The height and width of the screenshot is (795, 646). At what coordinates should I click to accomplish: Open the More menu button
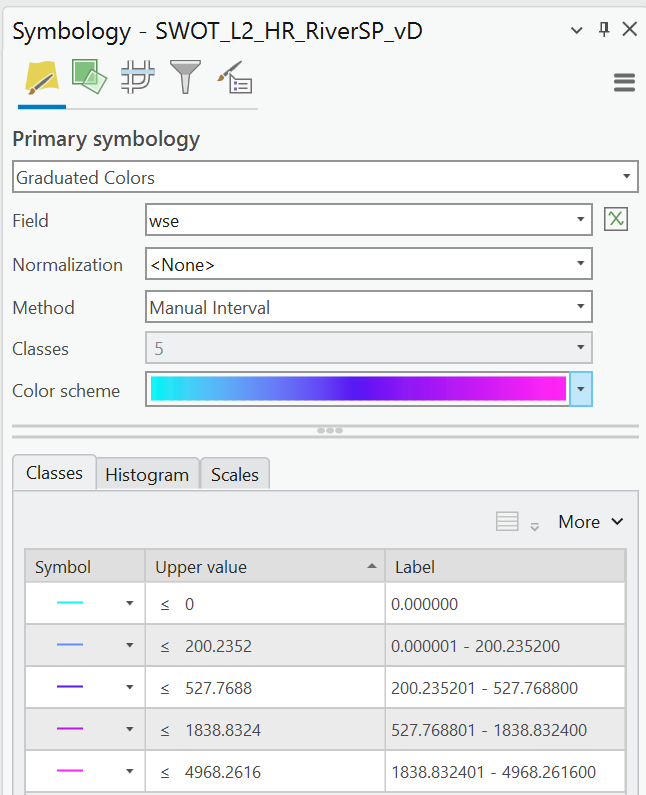[x=590, y=522]
